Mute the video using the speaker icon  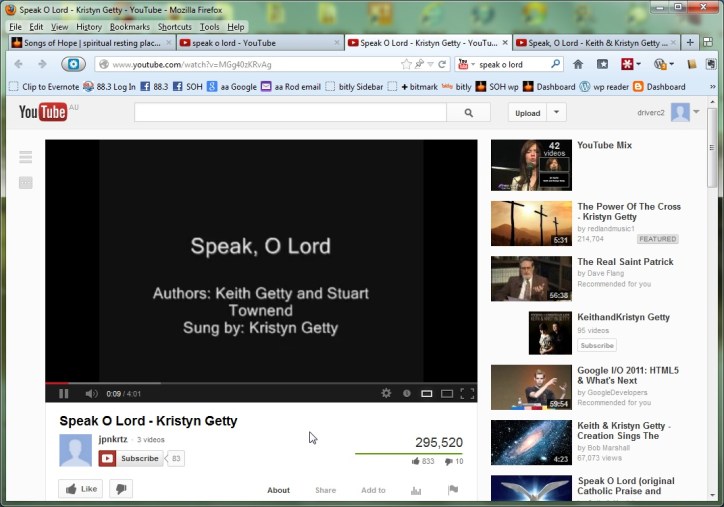pos(91,394)
